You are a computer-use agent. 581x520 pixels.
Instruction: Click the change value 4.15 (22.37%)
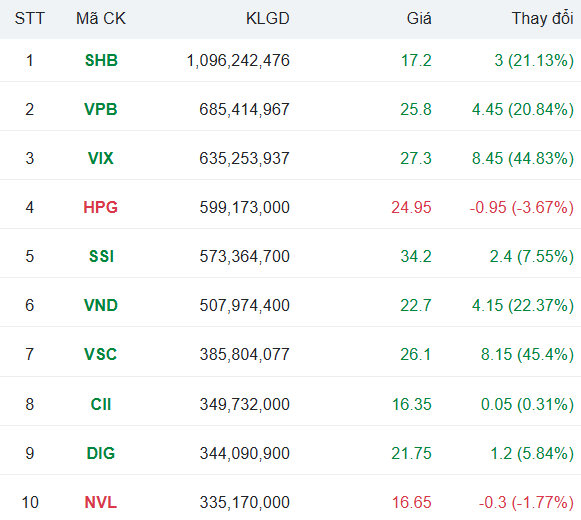[523, 305]
